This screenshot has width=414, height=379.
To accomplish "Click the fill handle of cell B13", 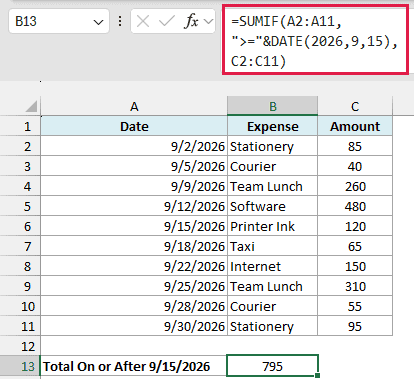I will click(x=317, y=376).
